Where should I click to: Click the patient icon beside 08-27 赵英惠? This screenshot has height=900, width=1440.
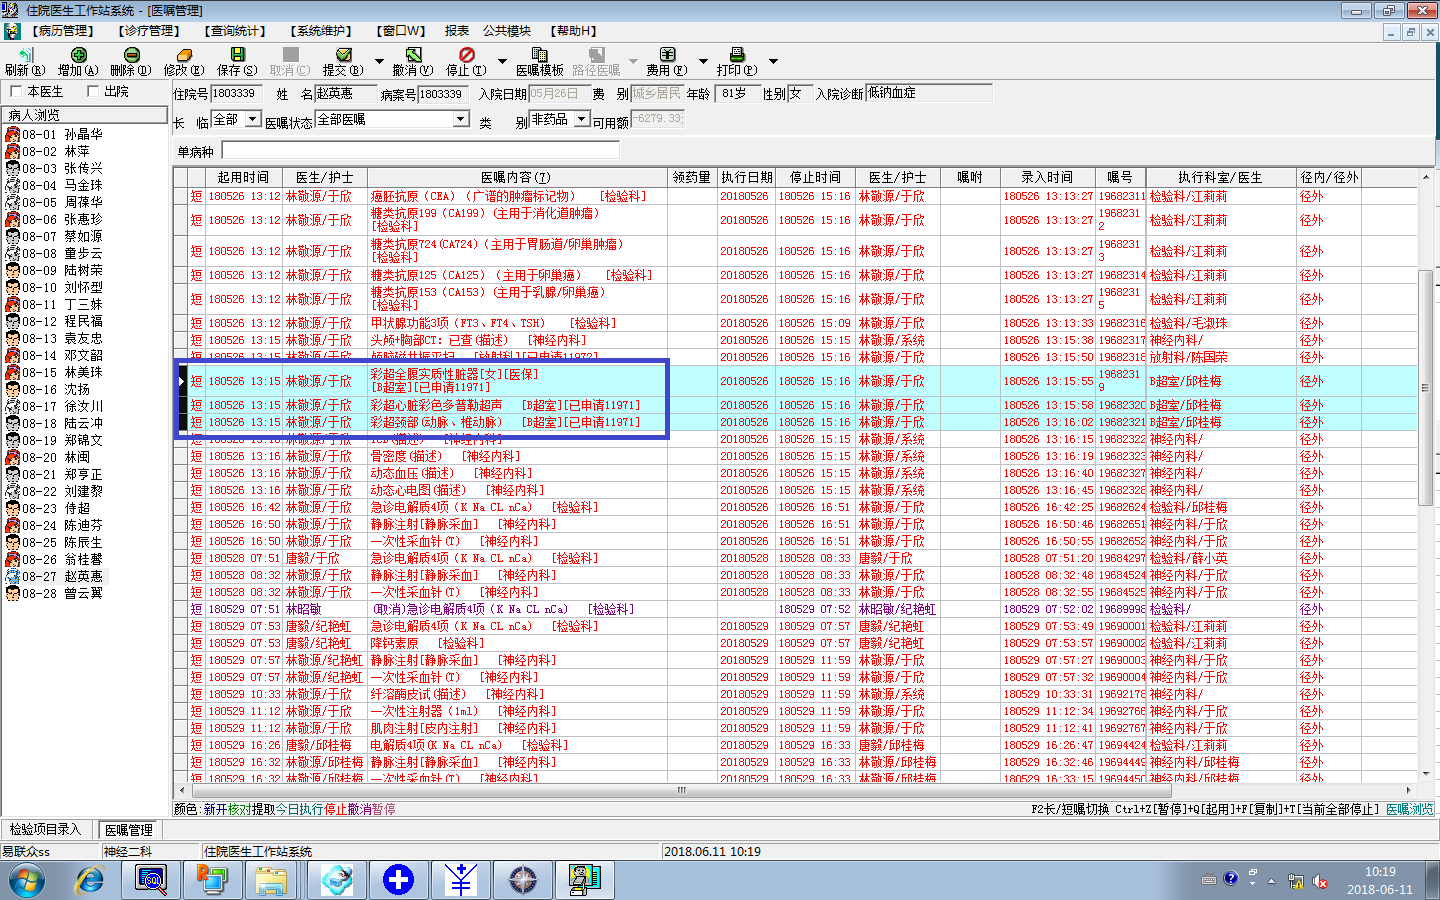pos(12,576)
